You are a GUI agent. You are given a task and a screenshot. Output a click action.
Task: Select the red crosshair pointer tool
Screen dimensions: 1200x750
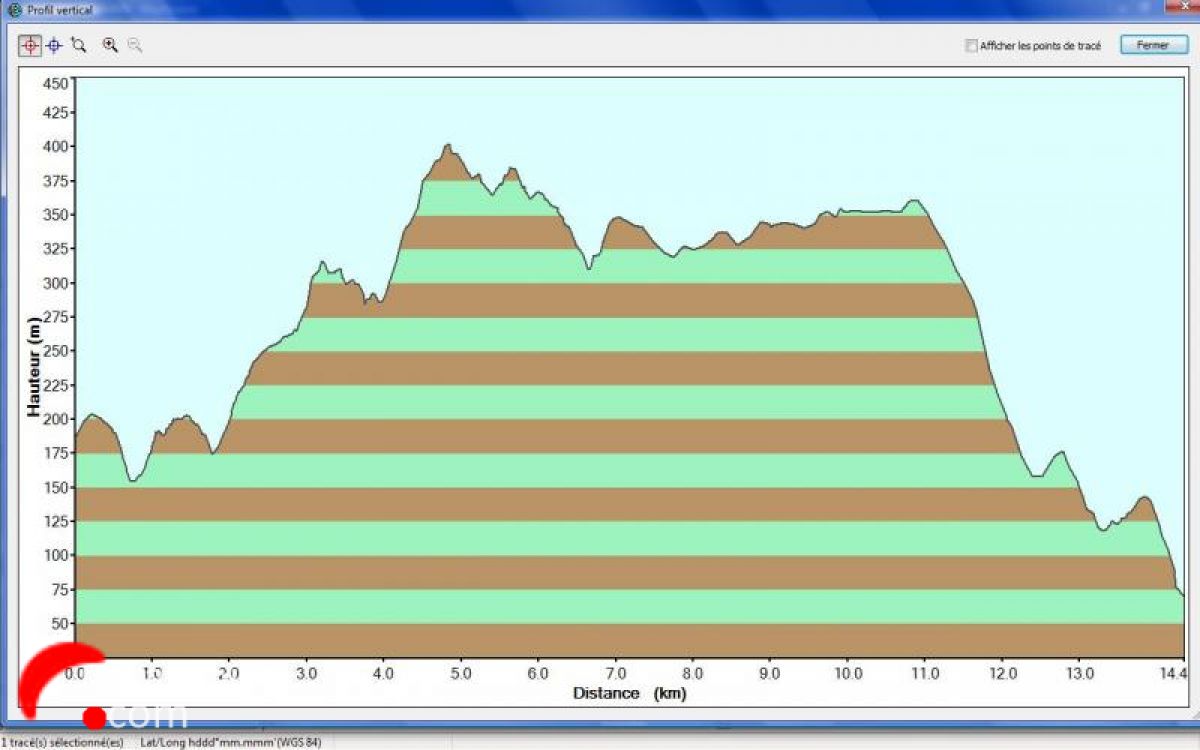(x=29, y=45)
